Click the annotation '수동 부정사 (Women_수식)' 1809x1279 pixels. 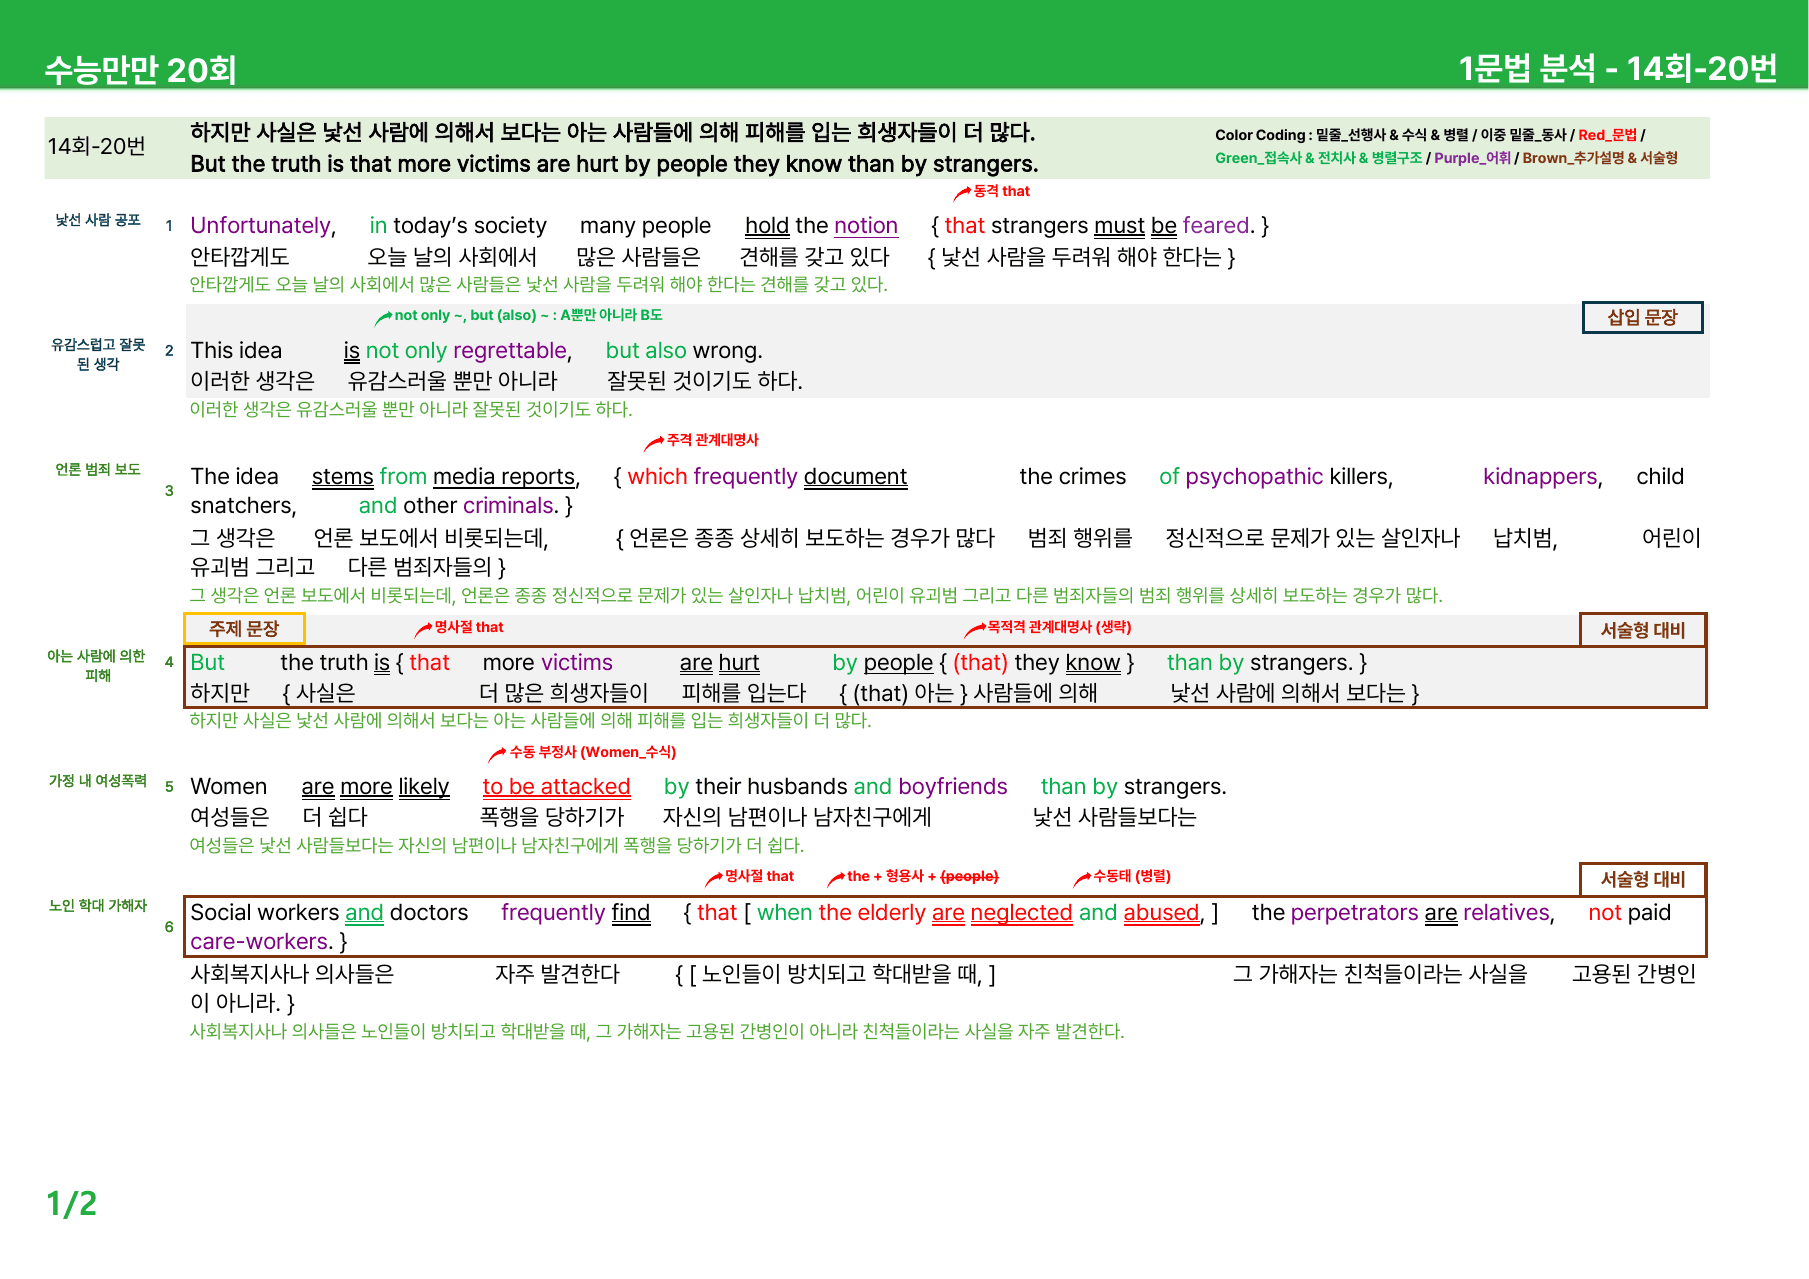592,752
